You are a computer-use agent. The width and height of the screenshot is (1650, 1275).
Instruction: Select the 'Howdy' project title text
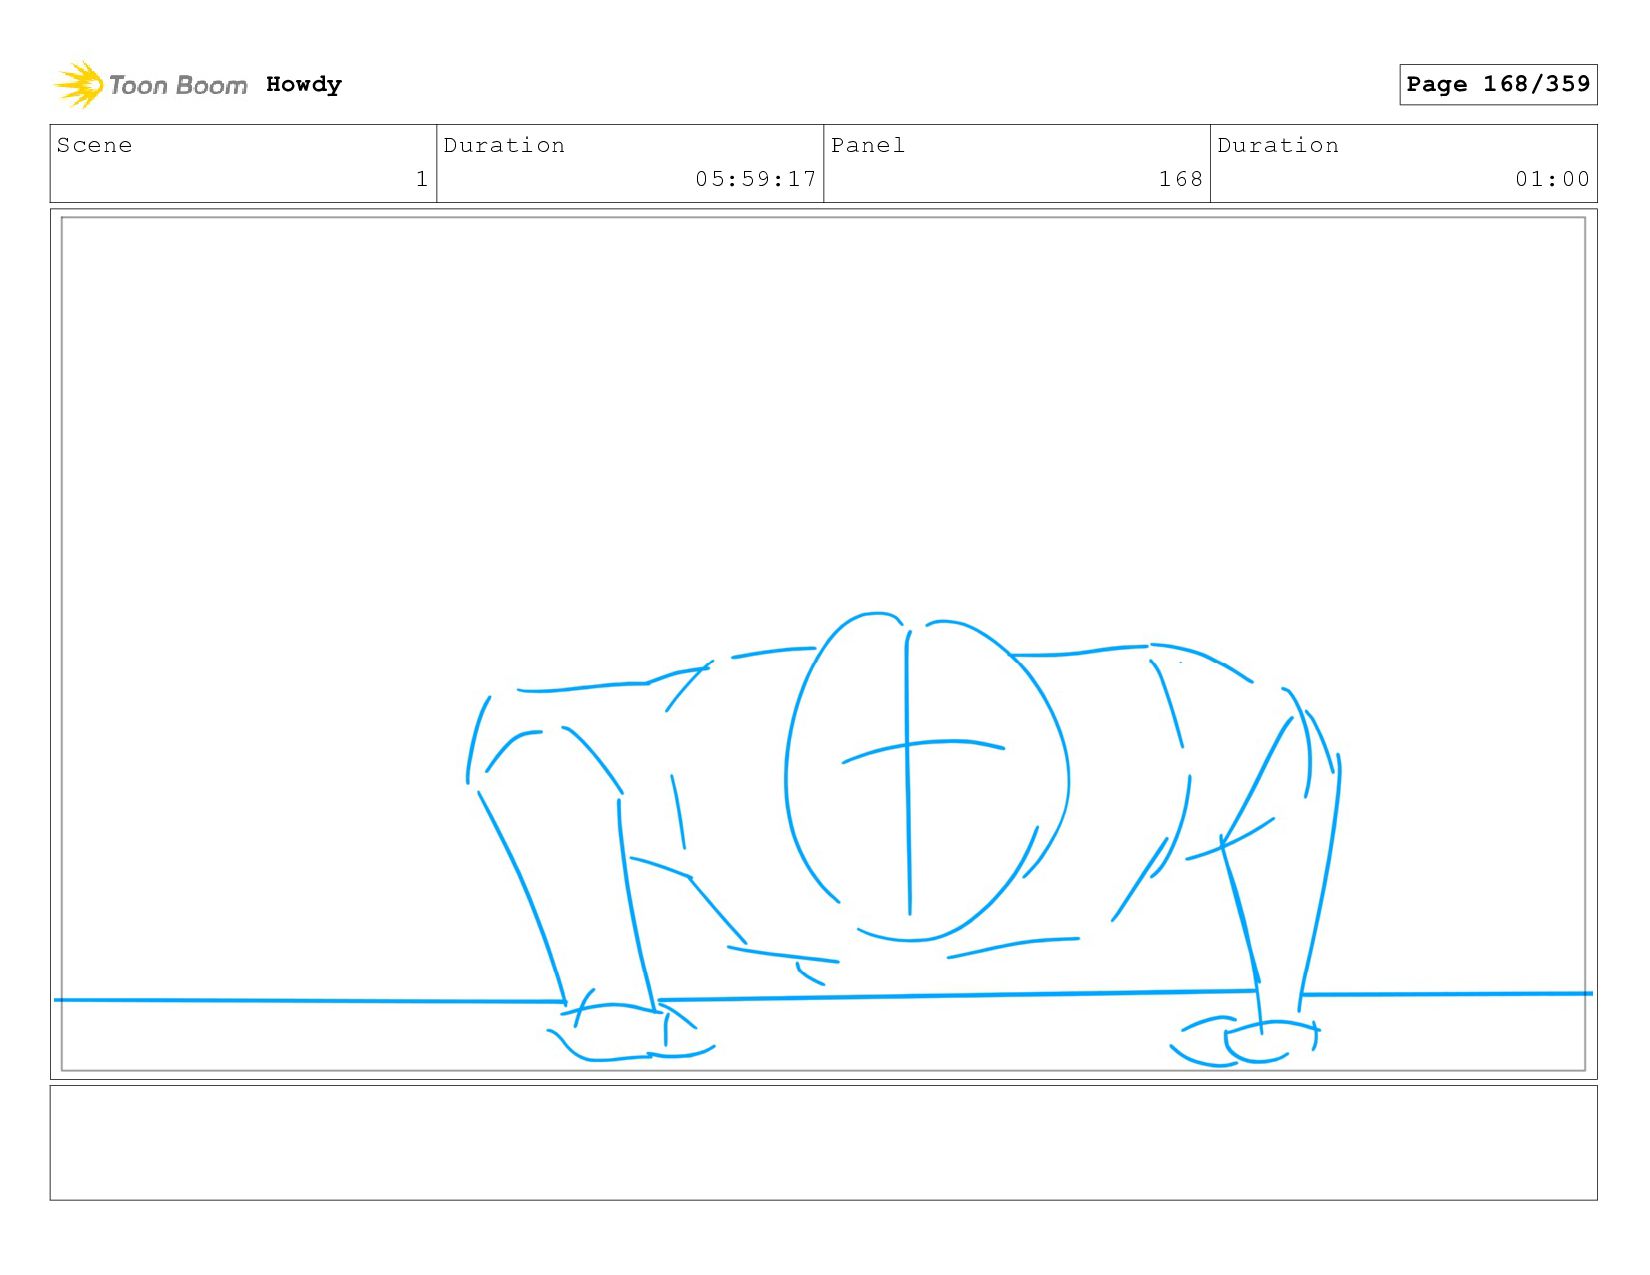pos(304,84)
